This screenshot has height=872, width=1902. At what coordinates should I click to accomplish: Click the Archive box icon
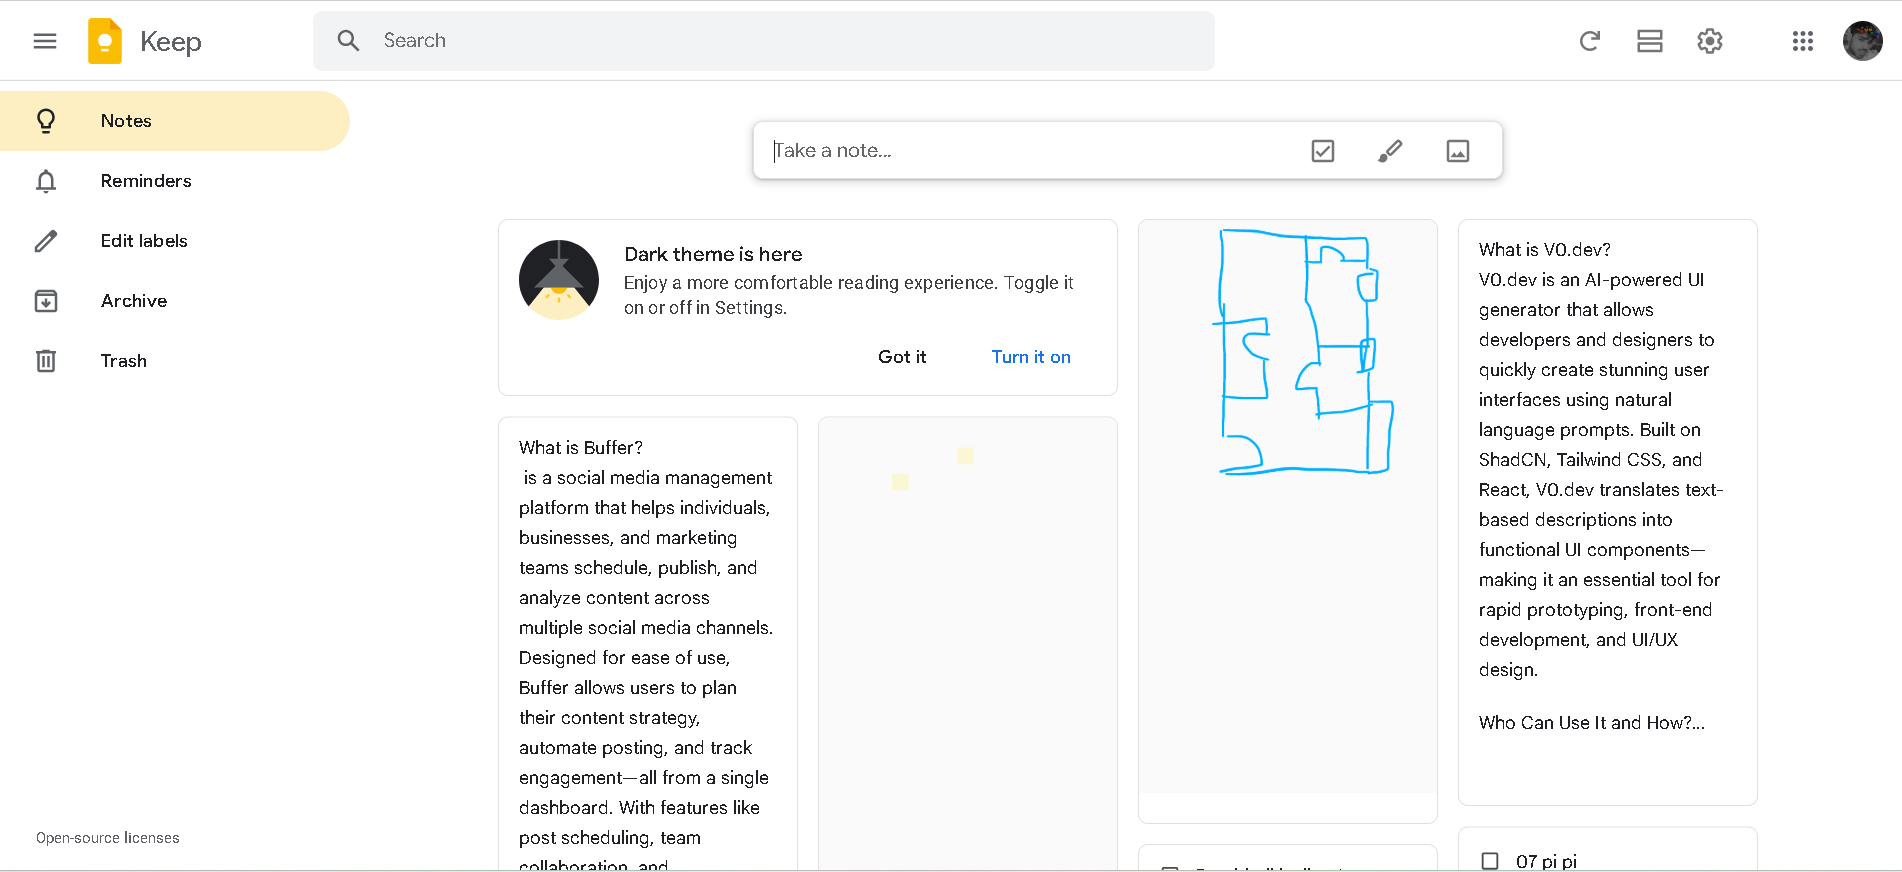46,301
